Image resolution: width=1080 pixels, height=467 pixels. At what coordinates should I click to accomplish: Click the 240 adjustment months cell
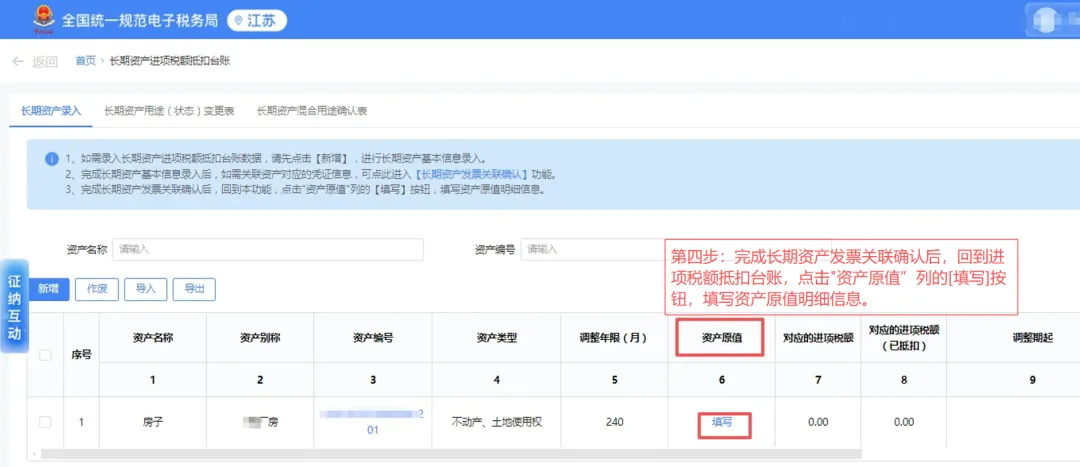click(x=614, y=422)
